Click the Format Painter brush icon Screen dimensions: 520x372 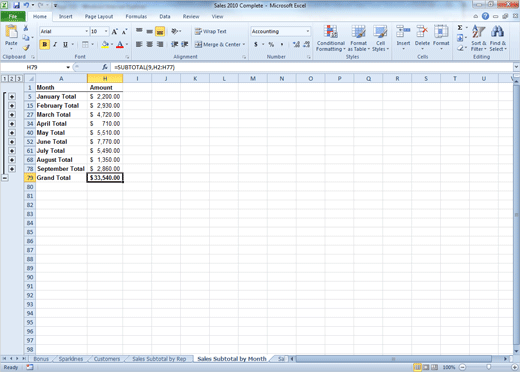pyautogui.click(x=26, y=48)
